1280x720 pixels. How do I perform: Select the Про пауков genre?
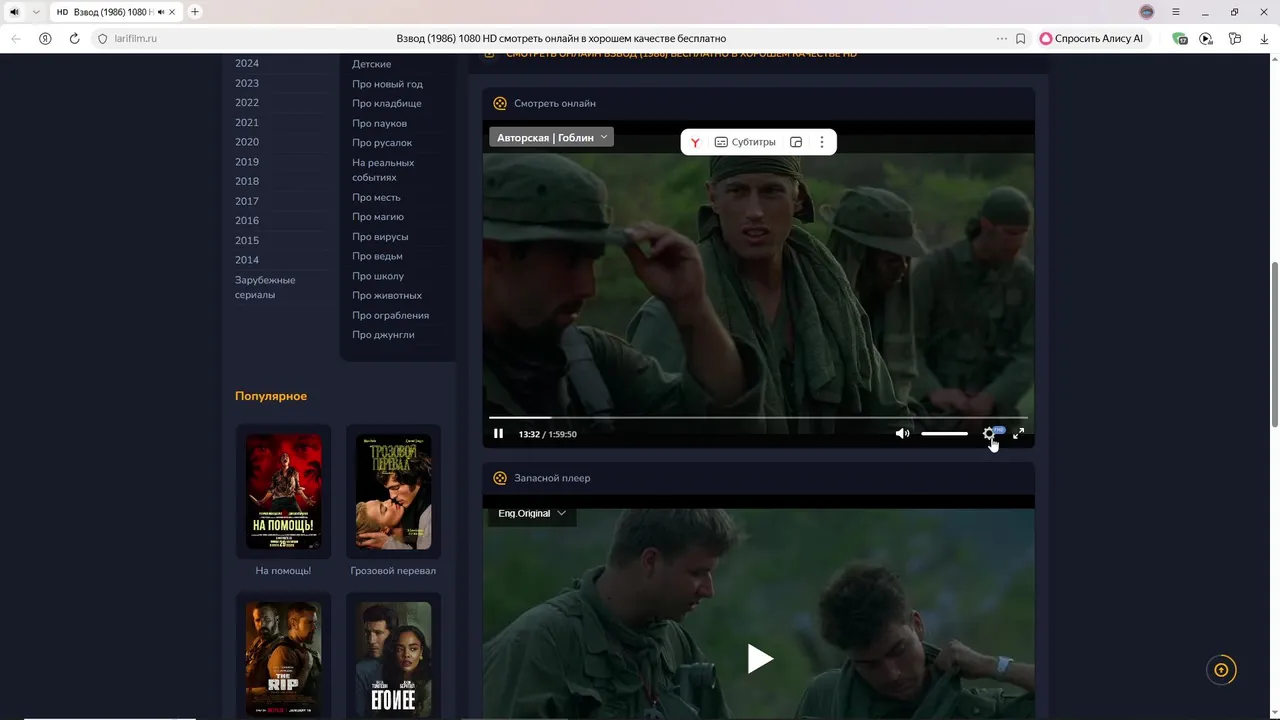click(x=379, y=123)
